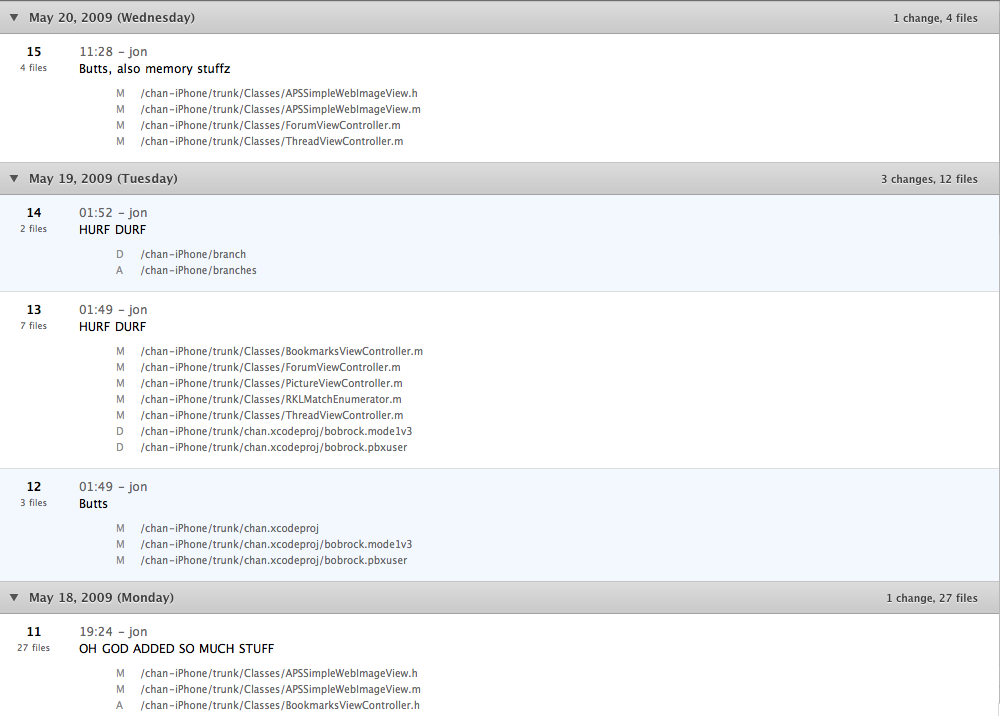Click the '3 changes, 12 files' summary
This screenshot has height=716, width=1000.
click(928, 179)
